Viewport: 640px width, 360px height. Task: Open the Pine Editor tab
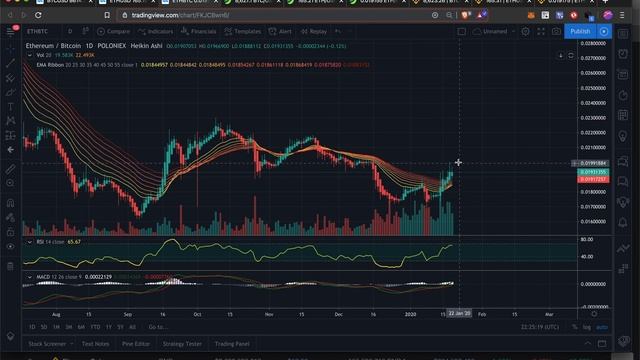pos(136,344)
